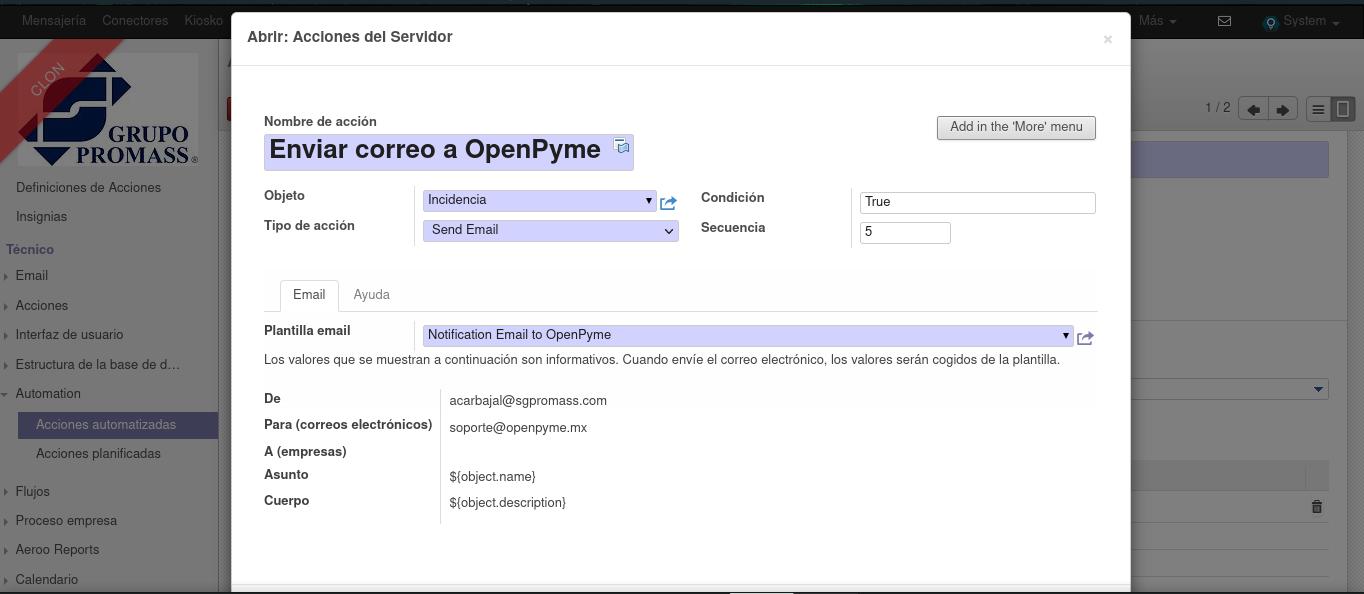Click subject value ${object.name}
Image resolution: width=1364 pixels, height=594 pixels.
[492, 477]
